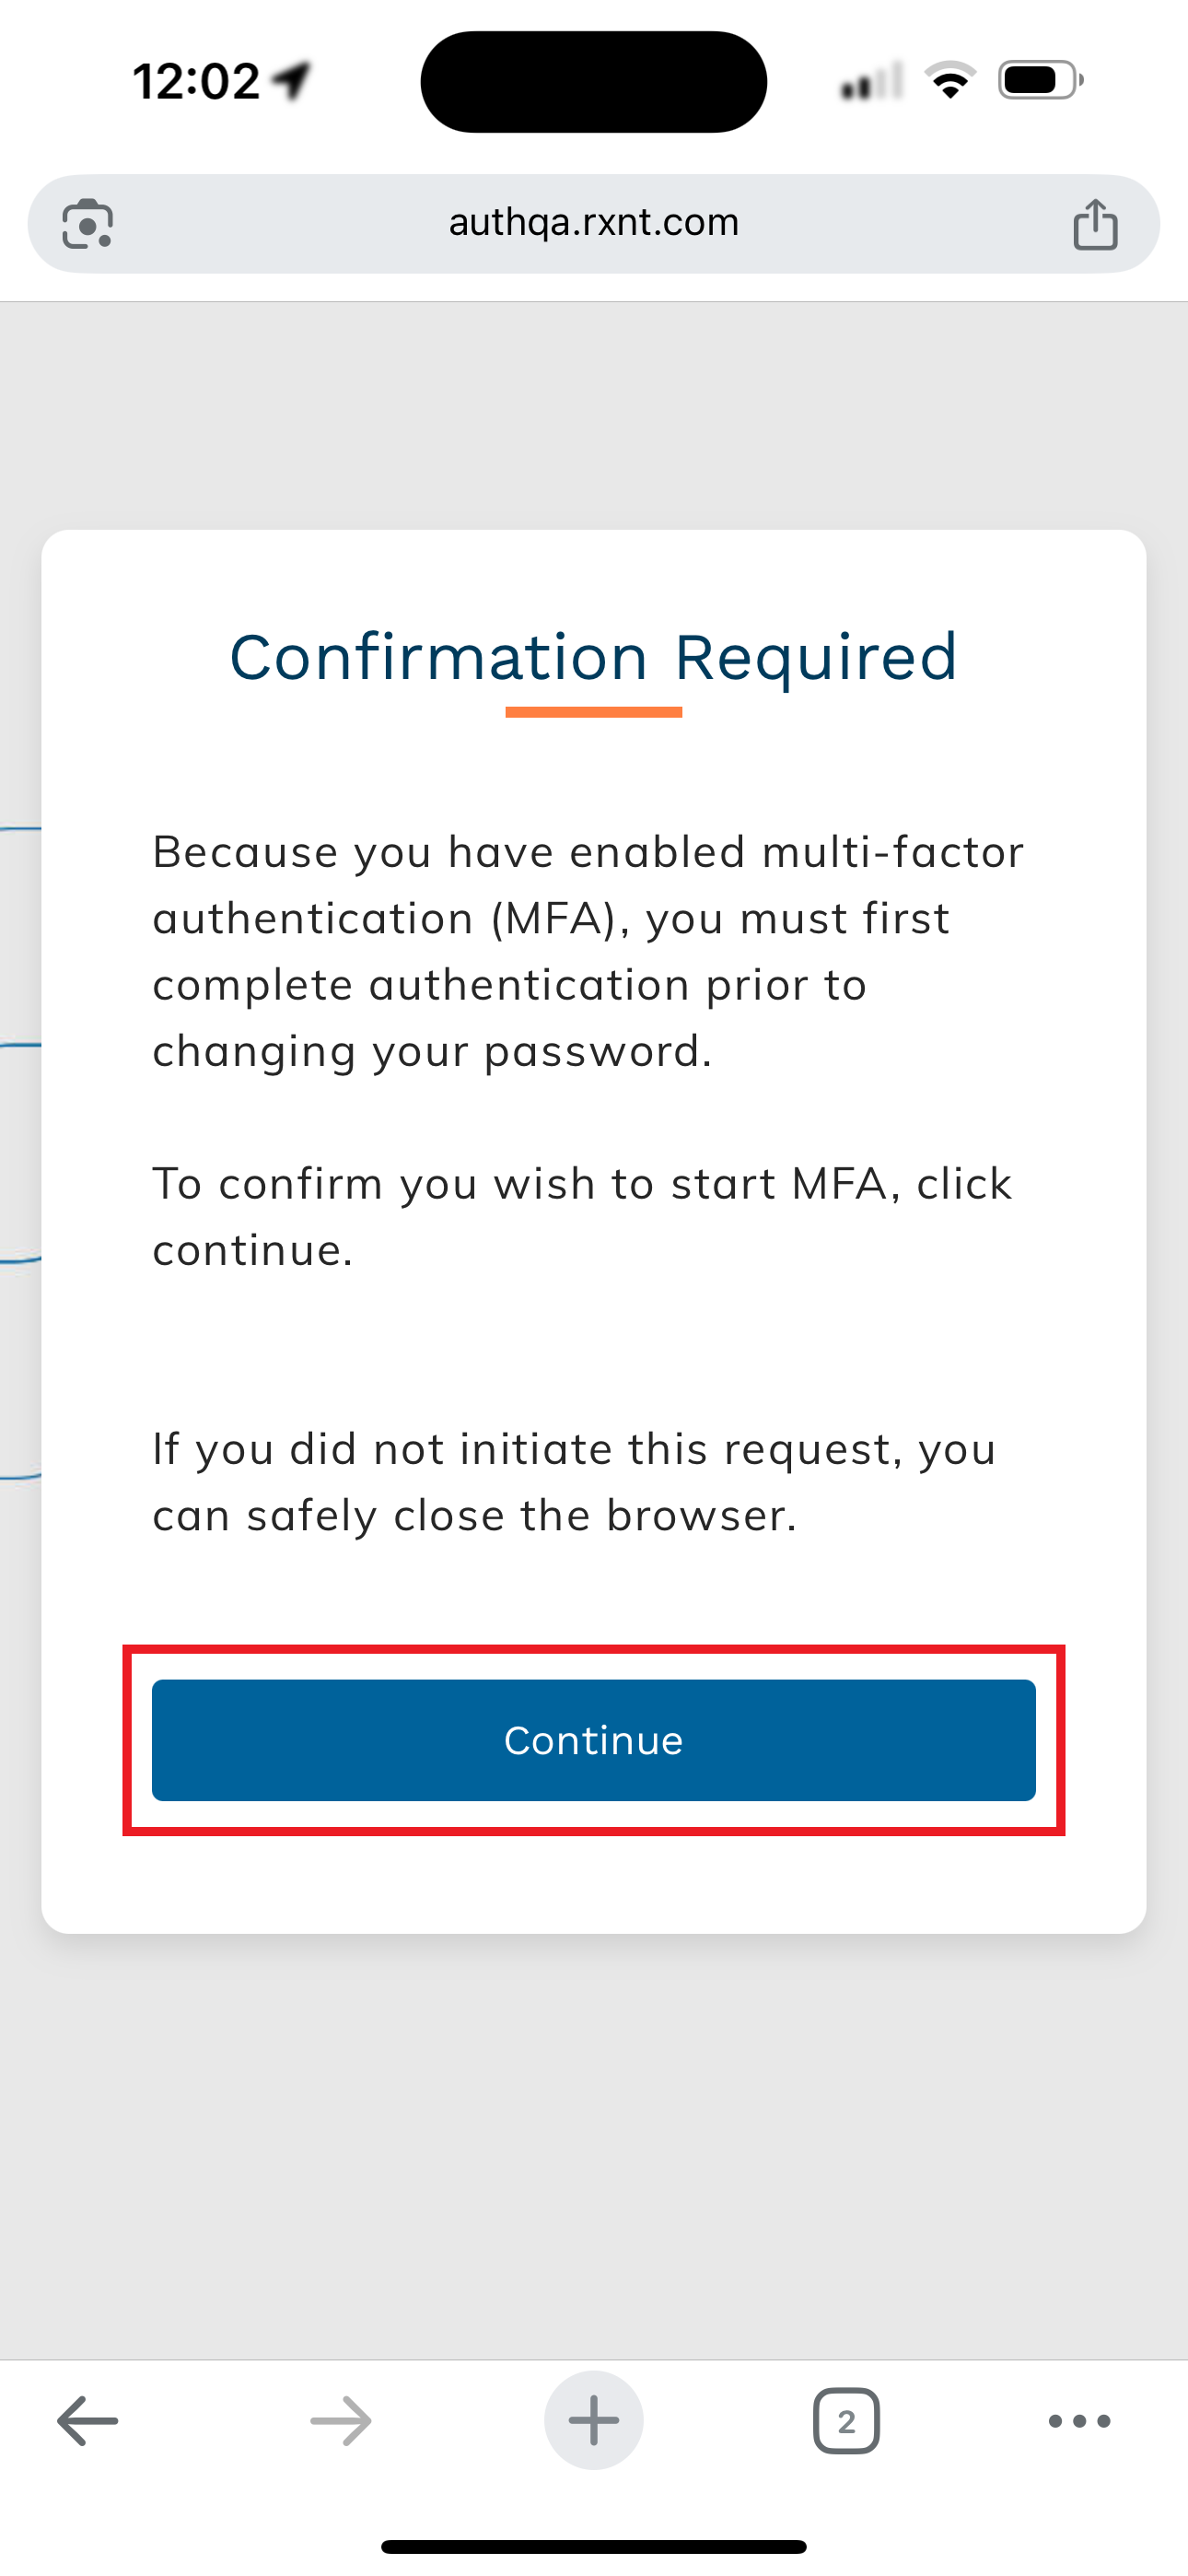Click the 'To confirm you wish to start MFA' text
The width and height of the screenshot is (1188, 2576).
click(x=582, y=1216)
